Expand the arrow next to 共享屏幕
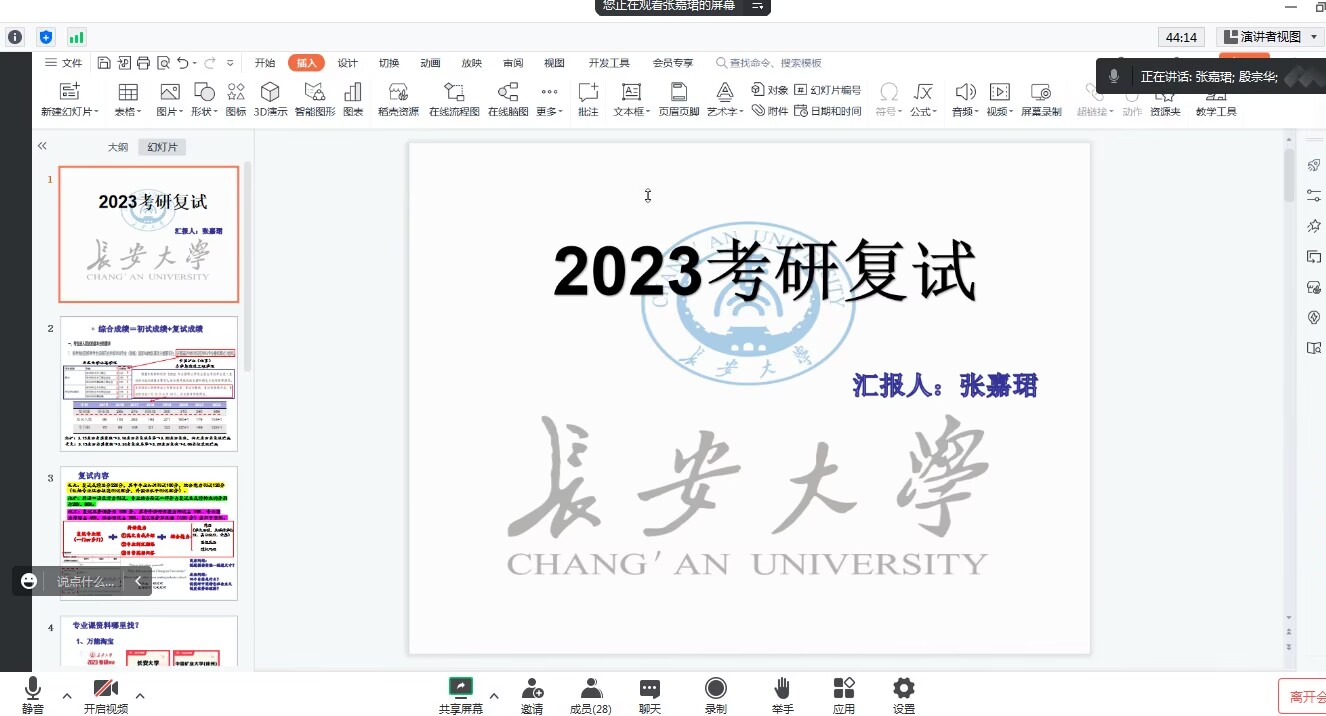This screenshot has width=1326, height=716. [493, 695]
